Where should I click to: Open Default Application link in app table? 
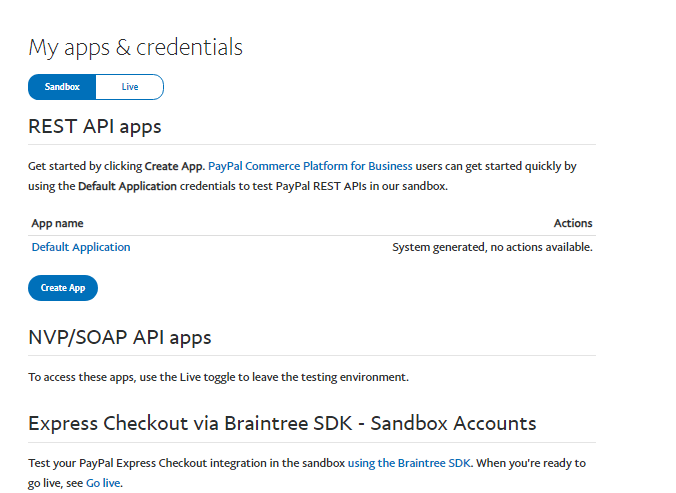(x=81, y=247)
